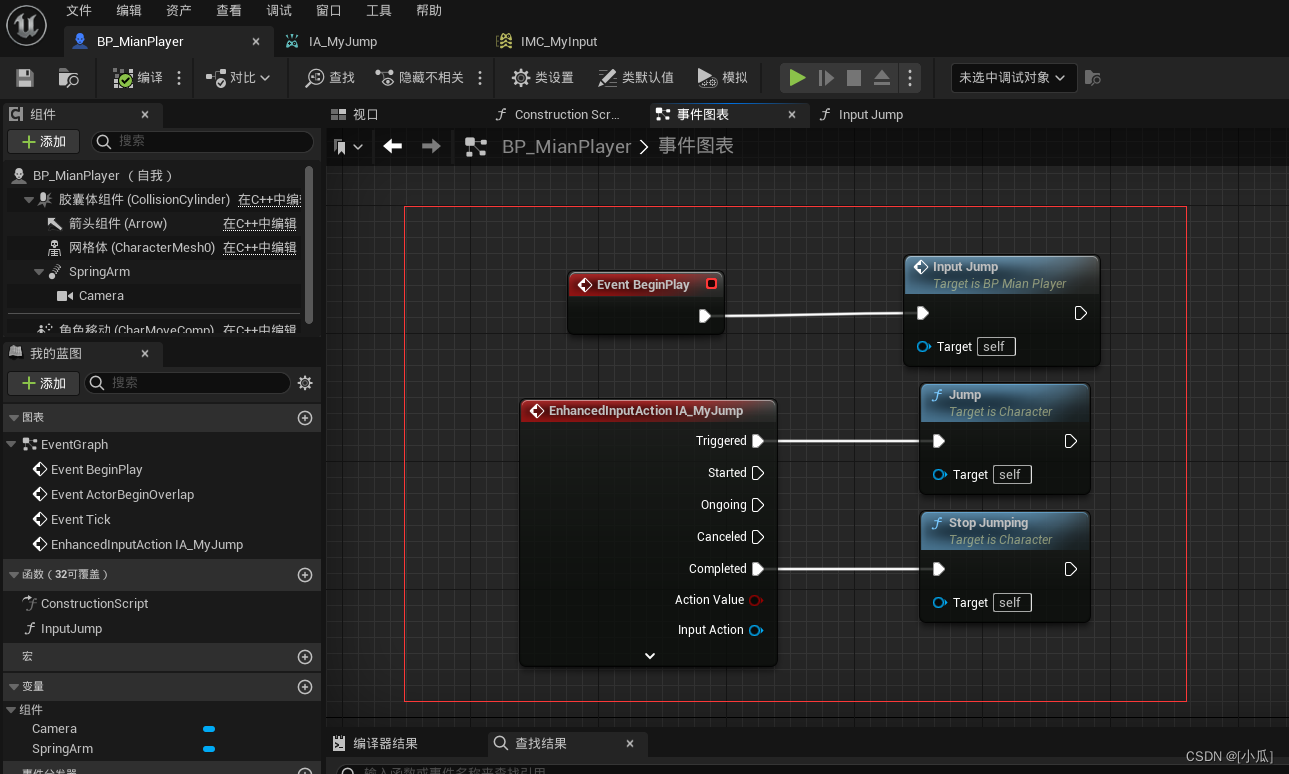Click the debug object browse icon
Screen dimensions: 1289x774
click(x=1093, y=77)
